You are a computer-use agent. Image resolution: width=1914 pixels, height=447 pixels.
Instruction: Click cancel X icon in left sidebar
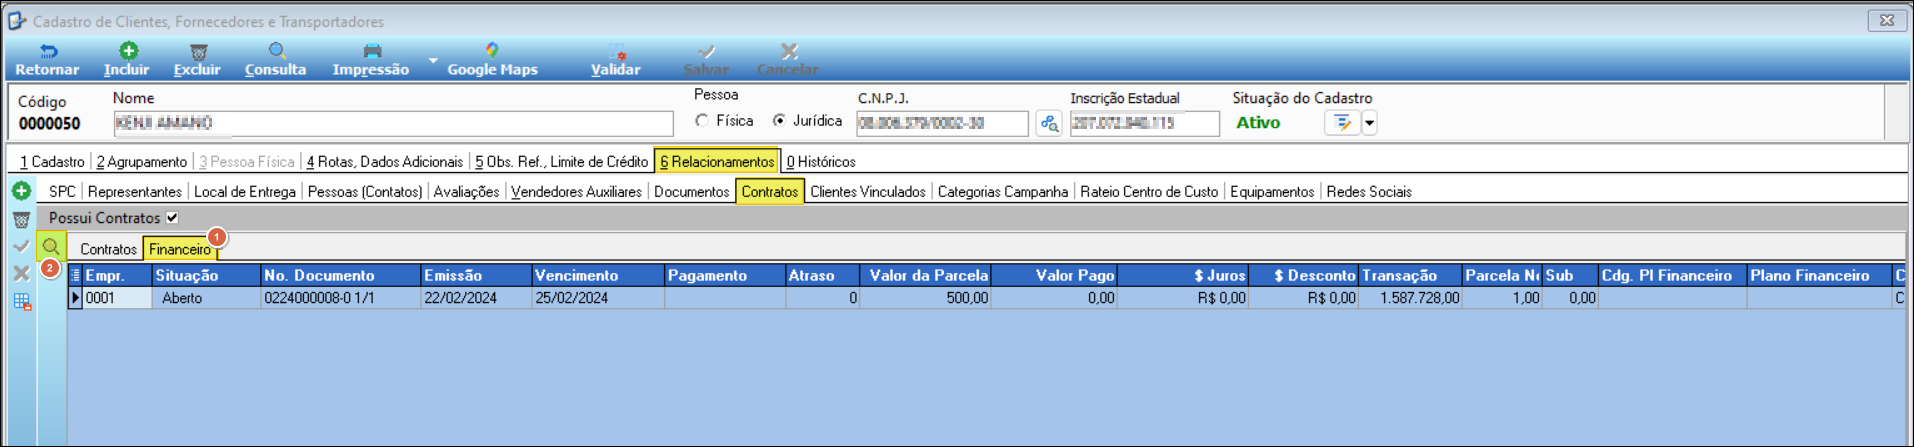(21, 273)
